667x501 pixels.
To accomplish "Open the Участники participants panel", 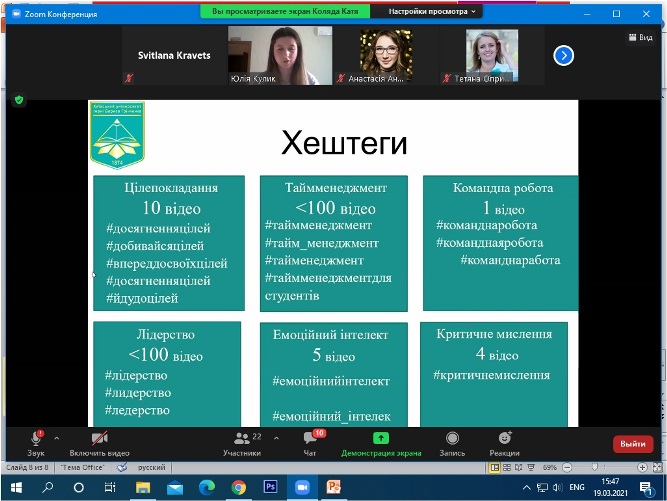I will tap(242, 444).
